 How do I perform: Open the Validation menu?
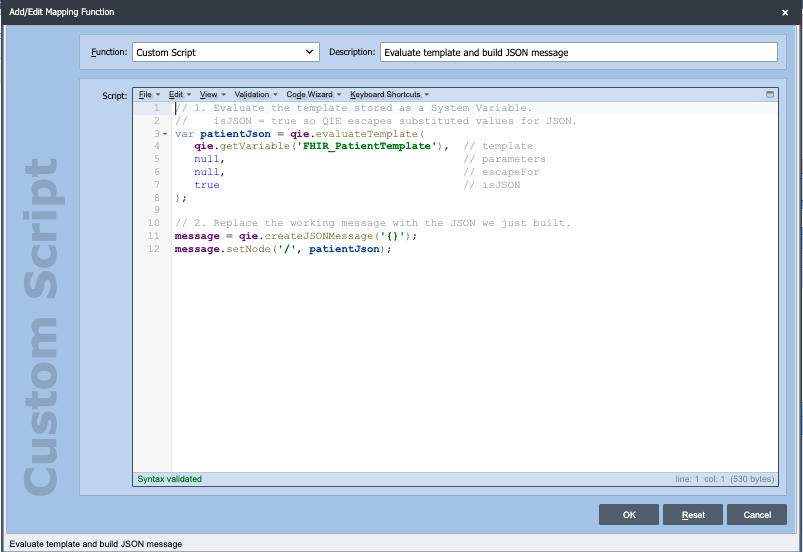(256, 94)
